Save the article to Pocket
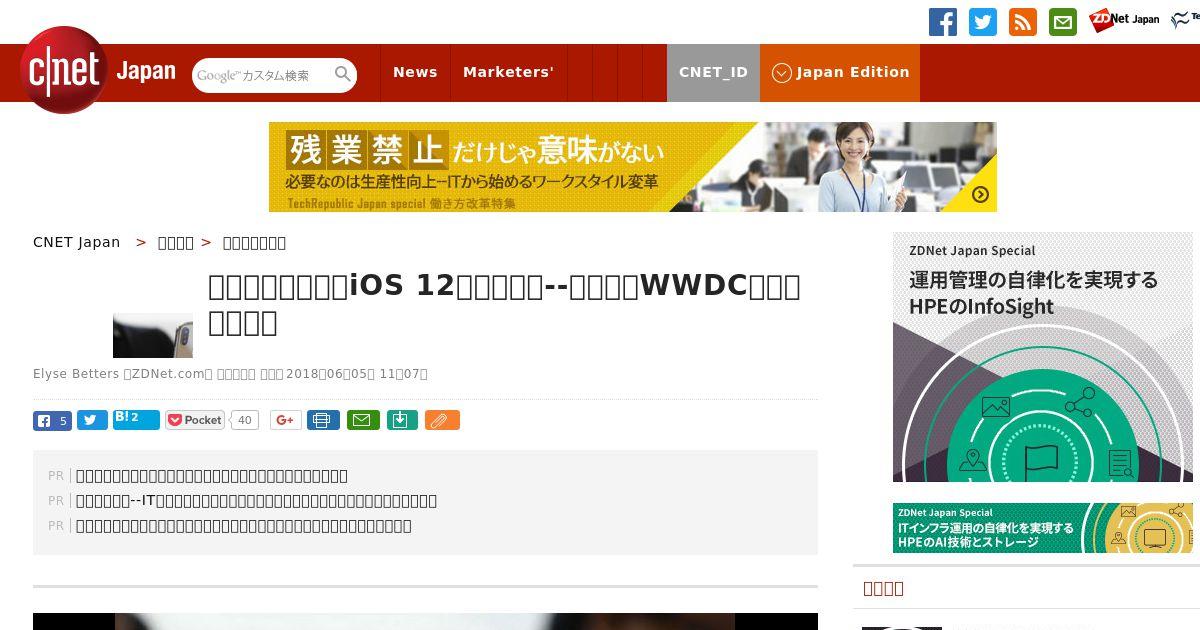Screen dimensions: 1200x630 (x=195, y=420)
